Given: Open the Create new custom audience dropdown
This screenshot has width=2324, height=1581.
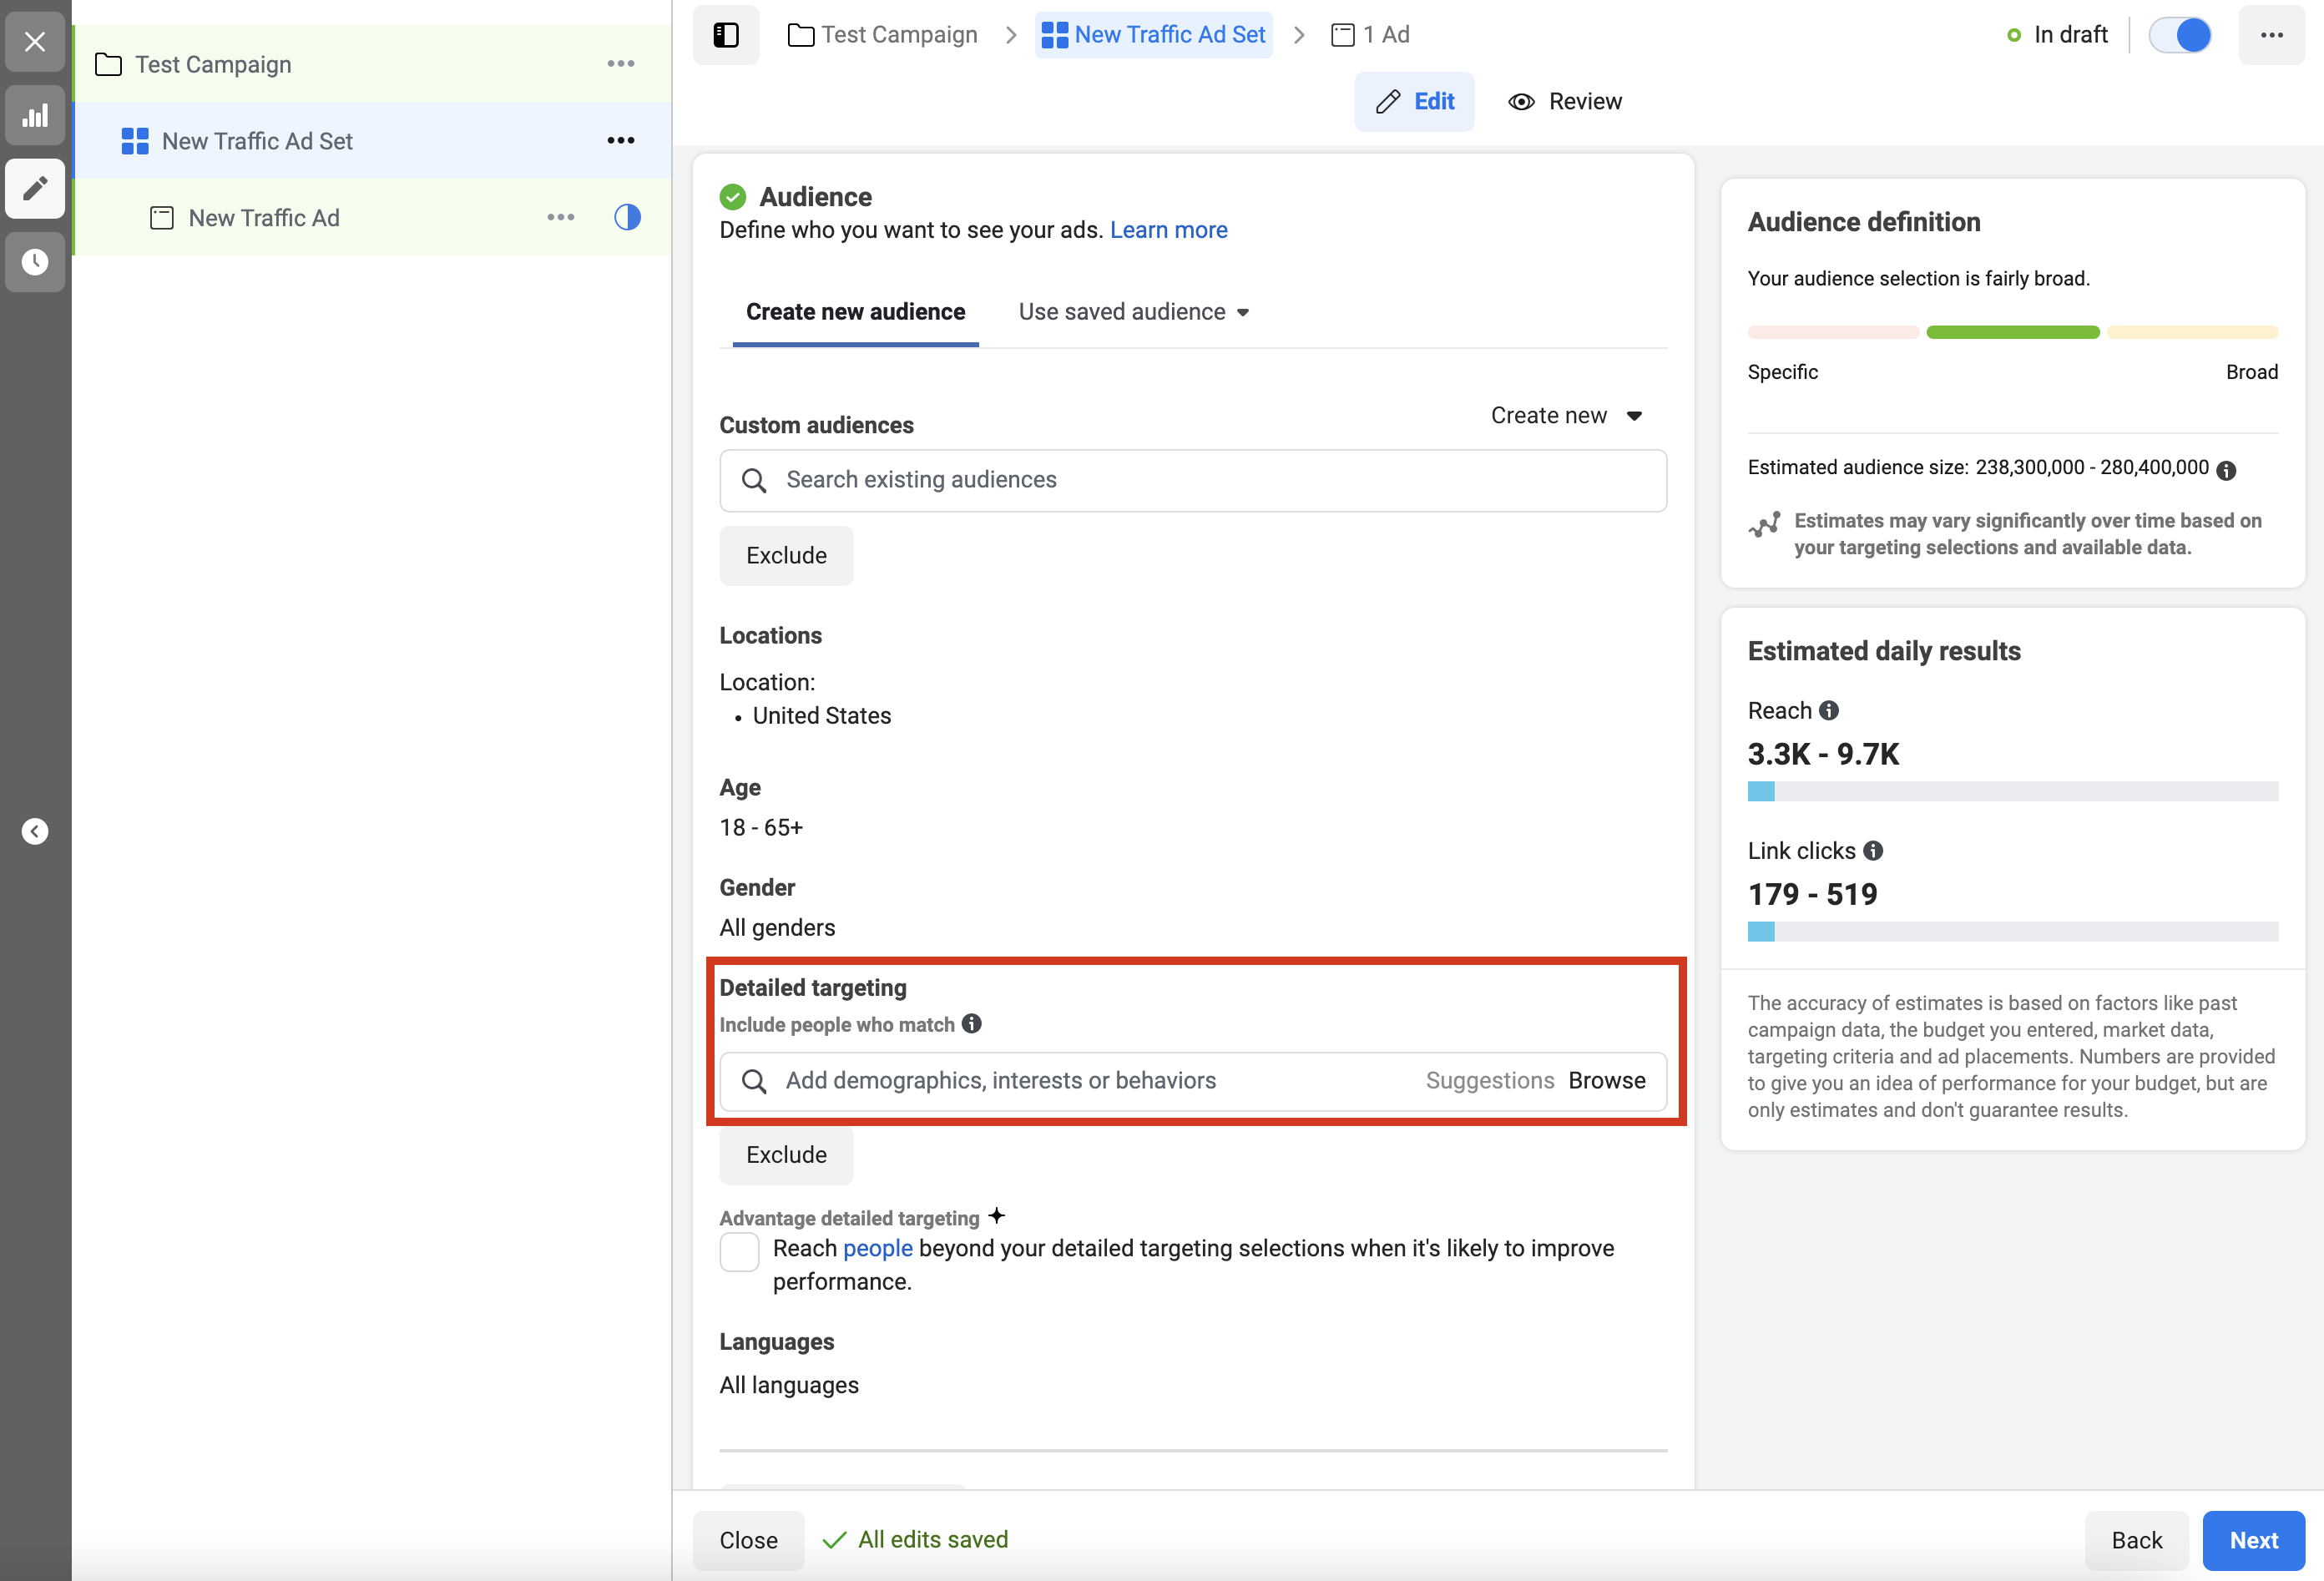Looking at the screenshot, I should point(1565,415).
